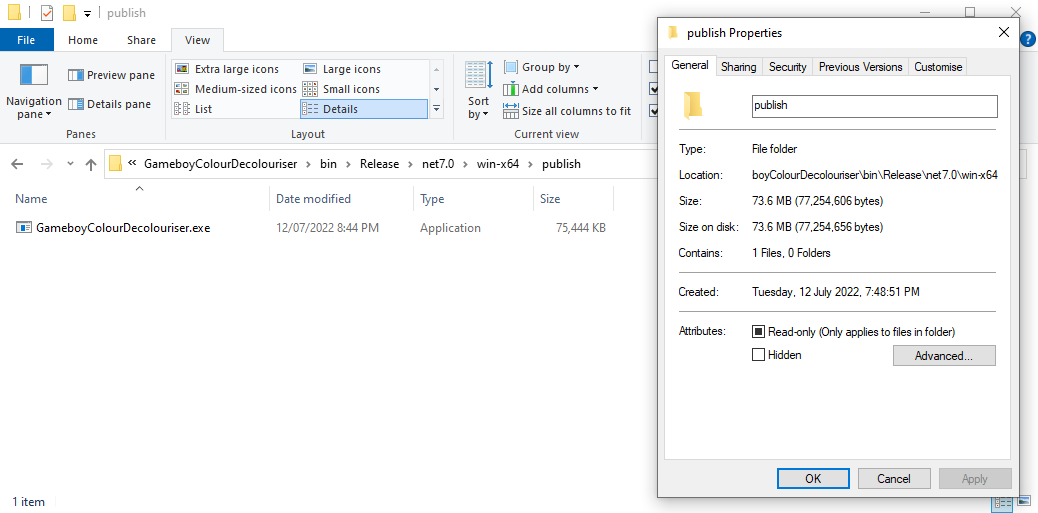Click Release in the address breadcrumb
The width and height of the screenshot is (1038, 513).
(379, 163)
